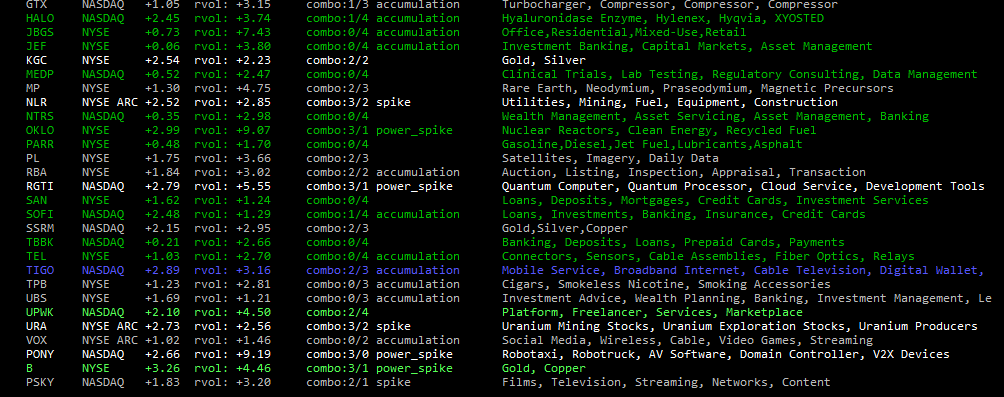1004x397 pixels.
Task: Click the PARR ticker symbol
Action: click(x=40, y=145)
